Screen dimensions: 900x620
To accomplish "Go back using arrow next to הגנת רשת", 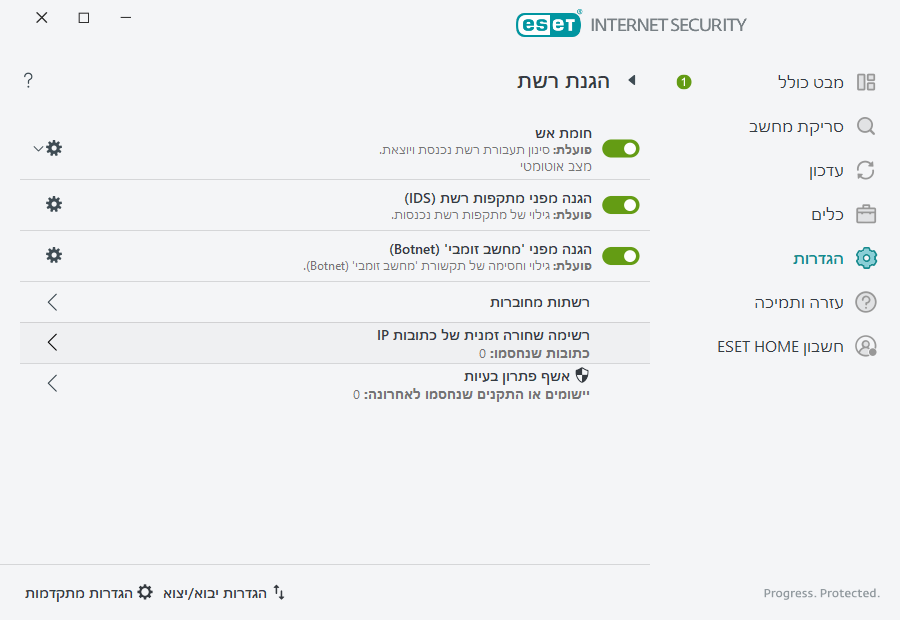I will (x=631, y=81).
